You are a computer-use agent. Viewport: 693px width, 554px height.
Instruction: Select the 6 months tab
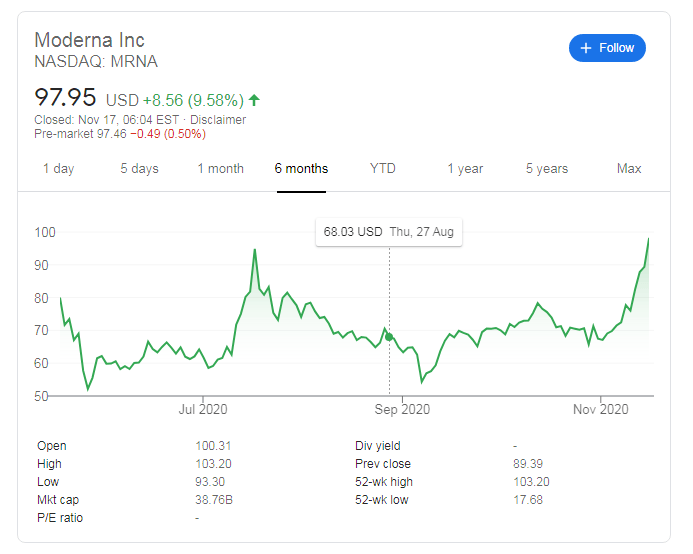(x=301, y=168)
